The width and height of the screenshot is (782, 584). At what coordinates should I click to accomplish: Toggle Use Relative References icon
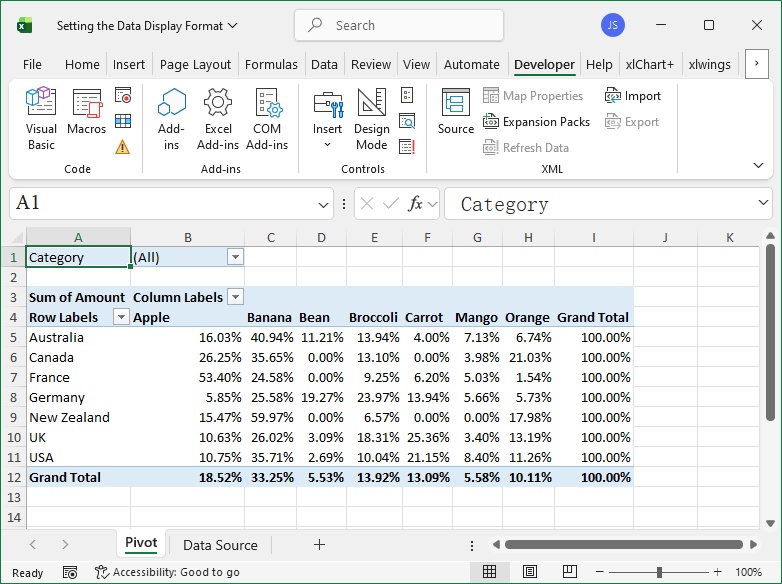coord(123,121)
